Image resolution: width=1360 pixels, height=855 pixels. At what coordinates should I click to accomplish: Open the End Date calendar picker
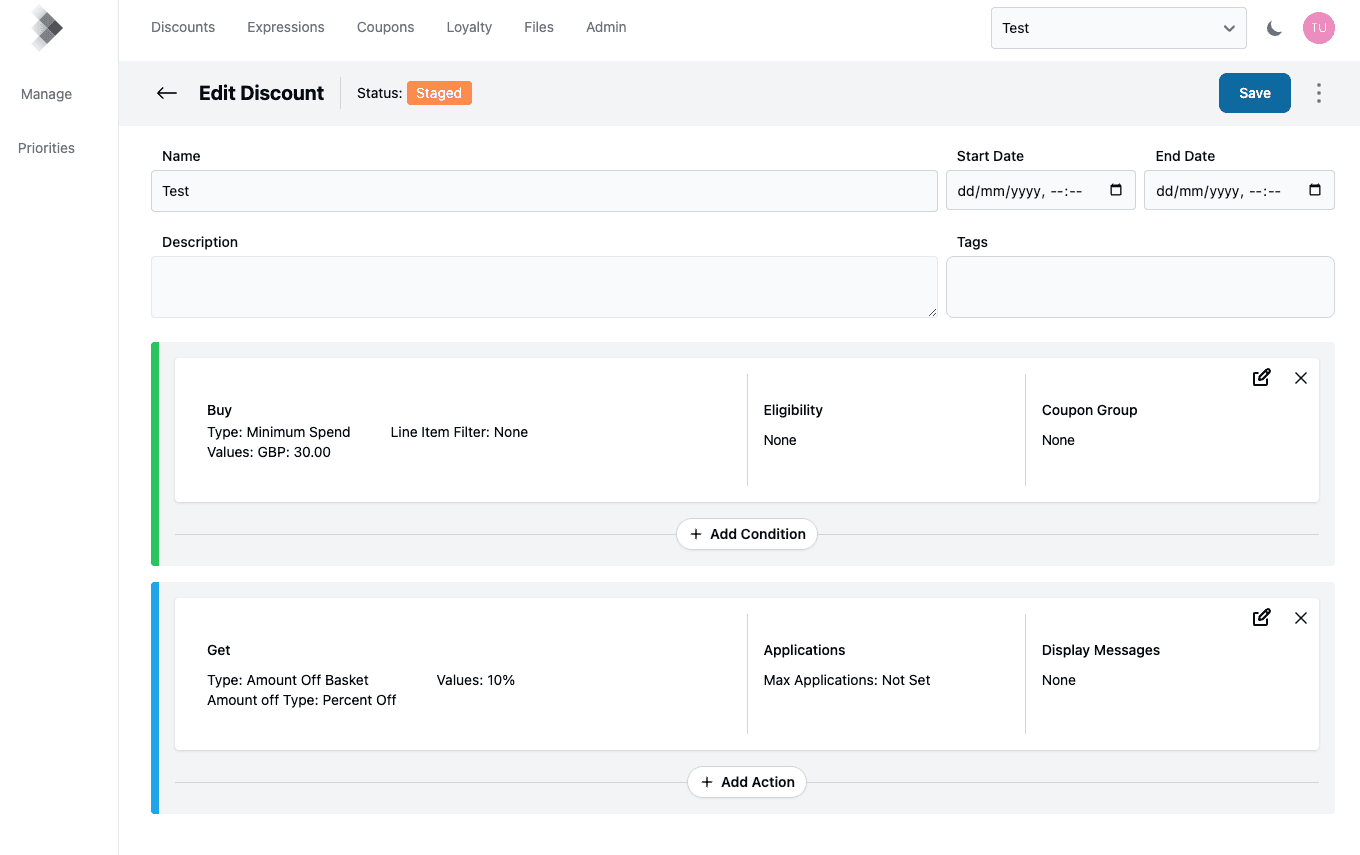pyautogui.click(x=1314, y=190)
